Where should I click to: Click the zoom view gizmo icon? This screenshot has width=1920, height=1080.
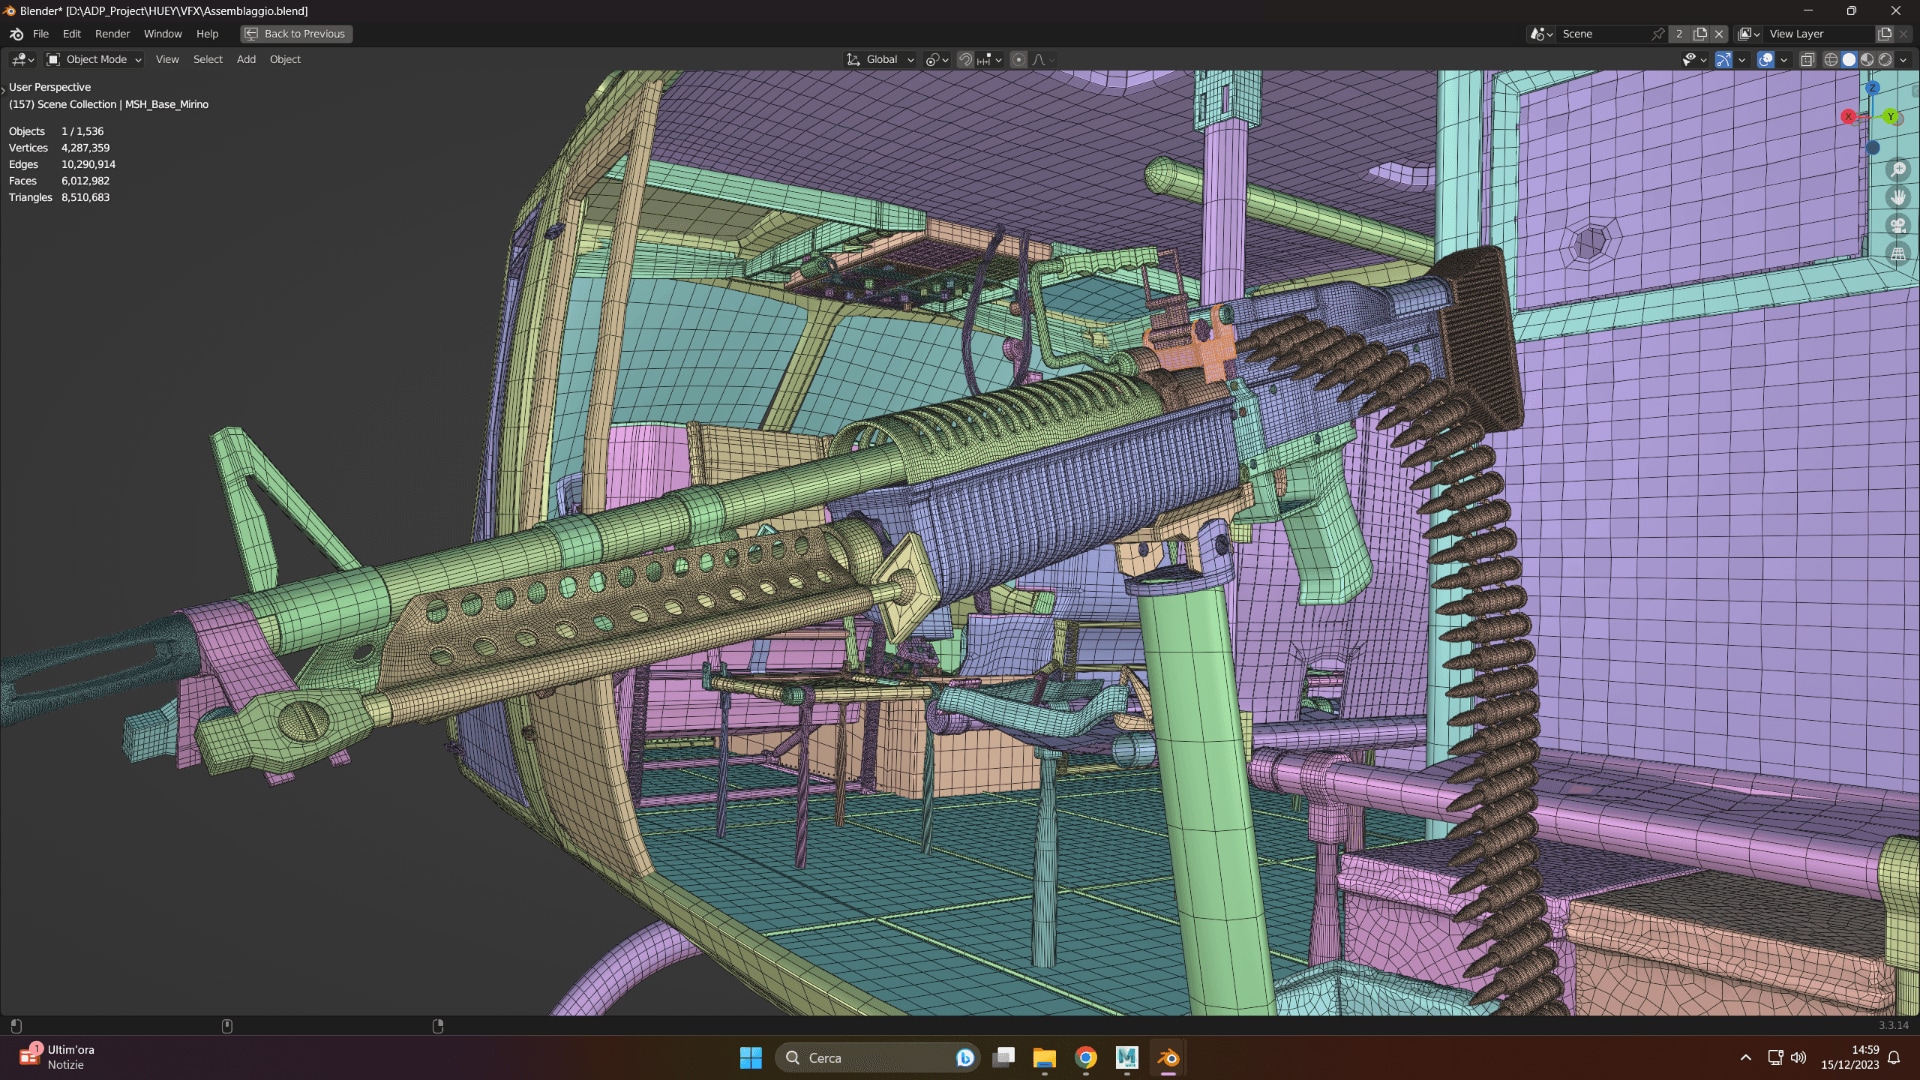point(1898,170)
